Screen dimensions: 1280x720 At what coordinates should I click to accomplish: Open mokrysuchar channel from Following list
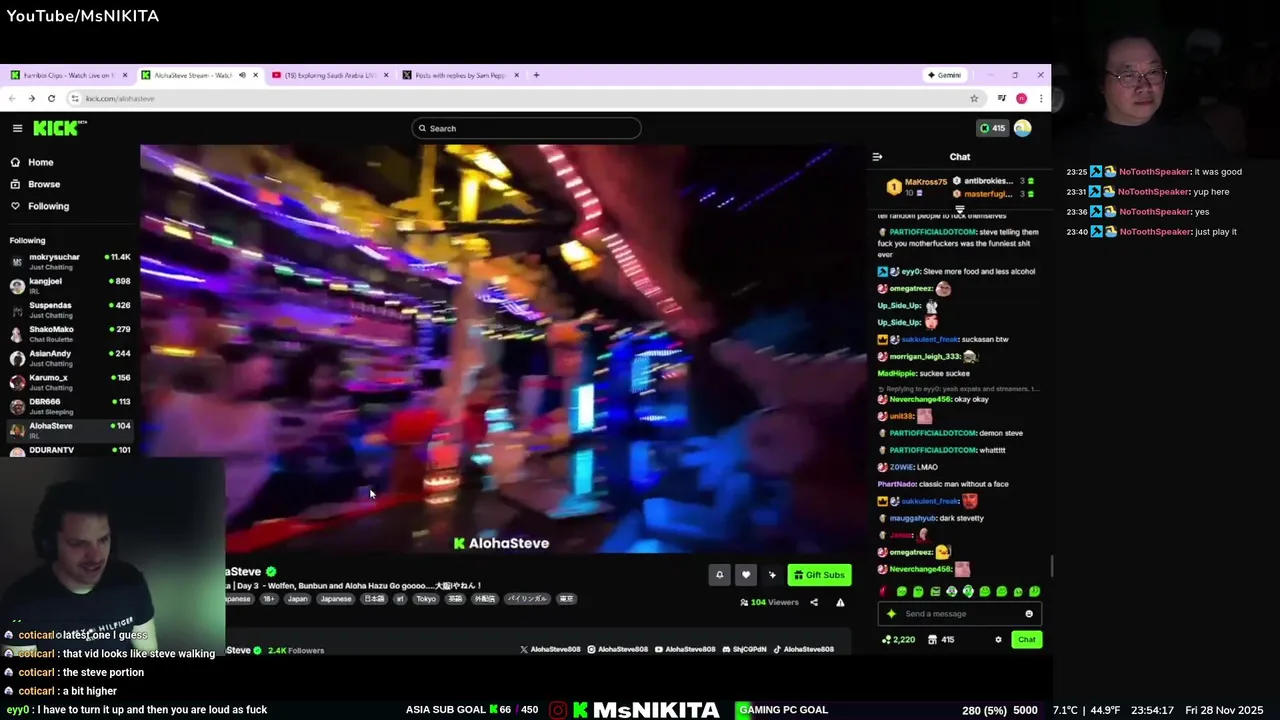click(70, 261)
